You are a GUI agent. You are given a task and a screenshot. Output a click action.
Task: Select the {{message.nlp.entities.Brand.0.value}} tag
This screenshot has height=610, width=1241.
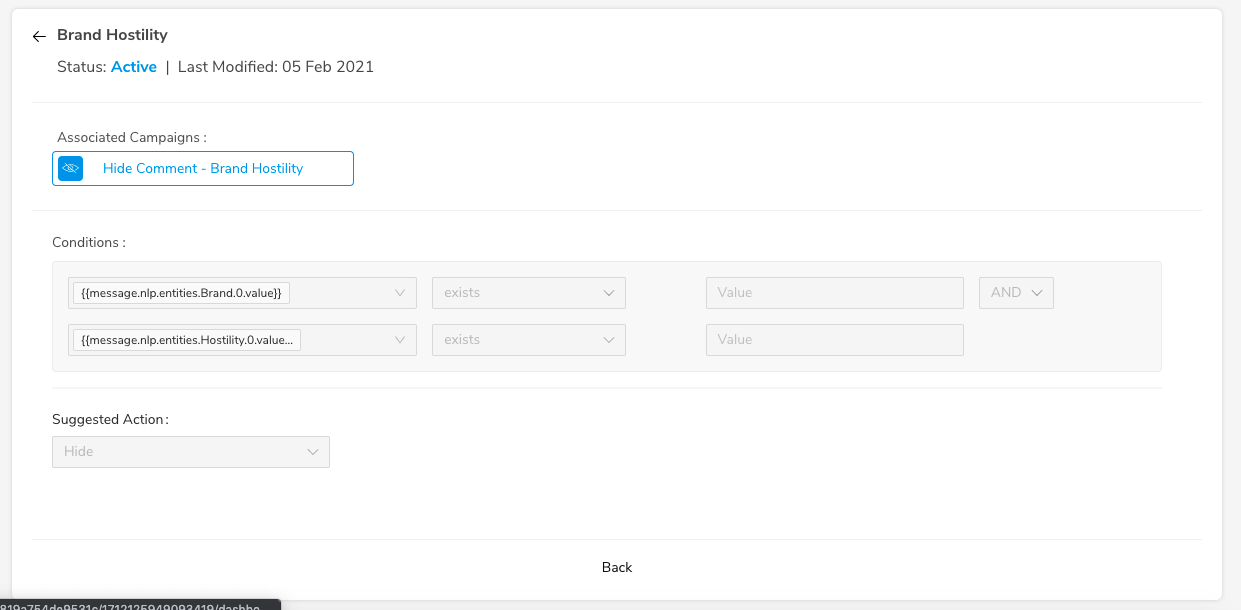click(x=182, y=293)
